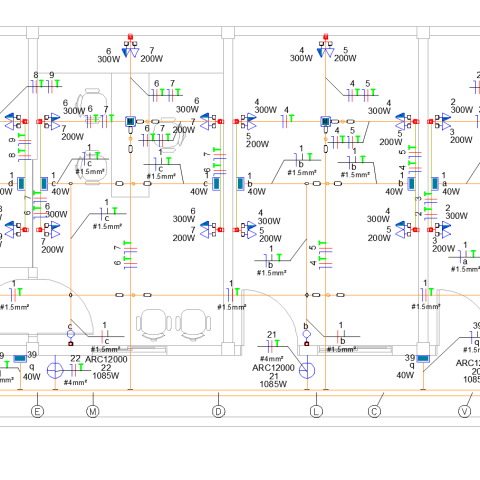Click the 1085W text below ARC12000 21
The width and height of the screenshot is (480, 480).
[273, 384]
